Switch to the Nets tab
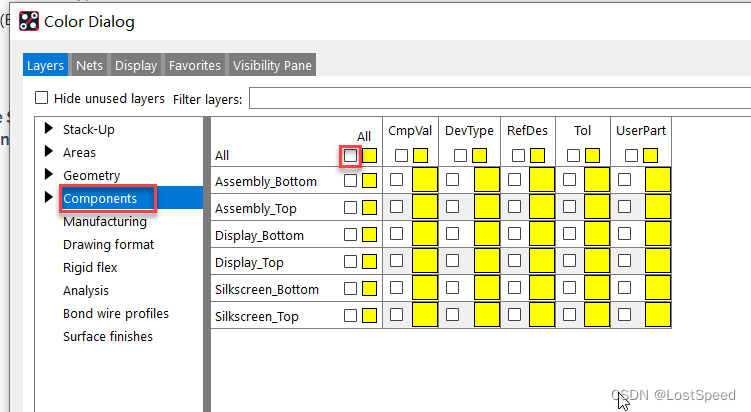This screenshot has width=751, height=412. [x=89, y=66]
